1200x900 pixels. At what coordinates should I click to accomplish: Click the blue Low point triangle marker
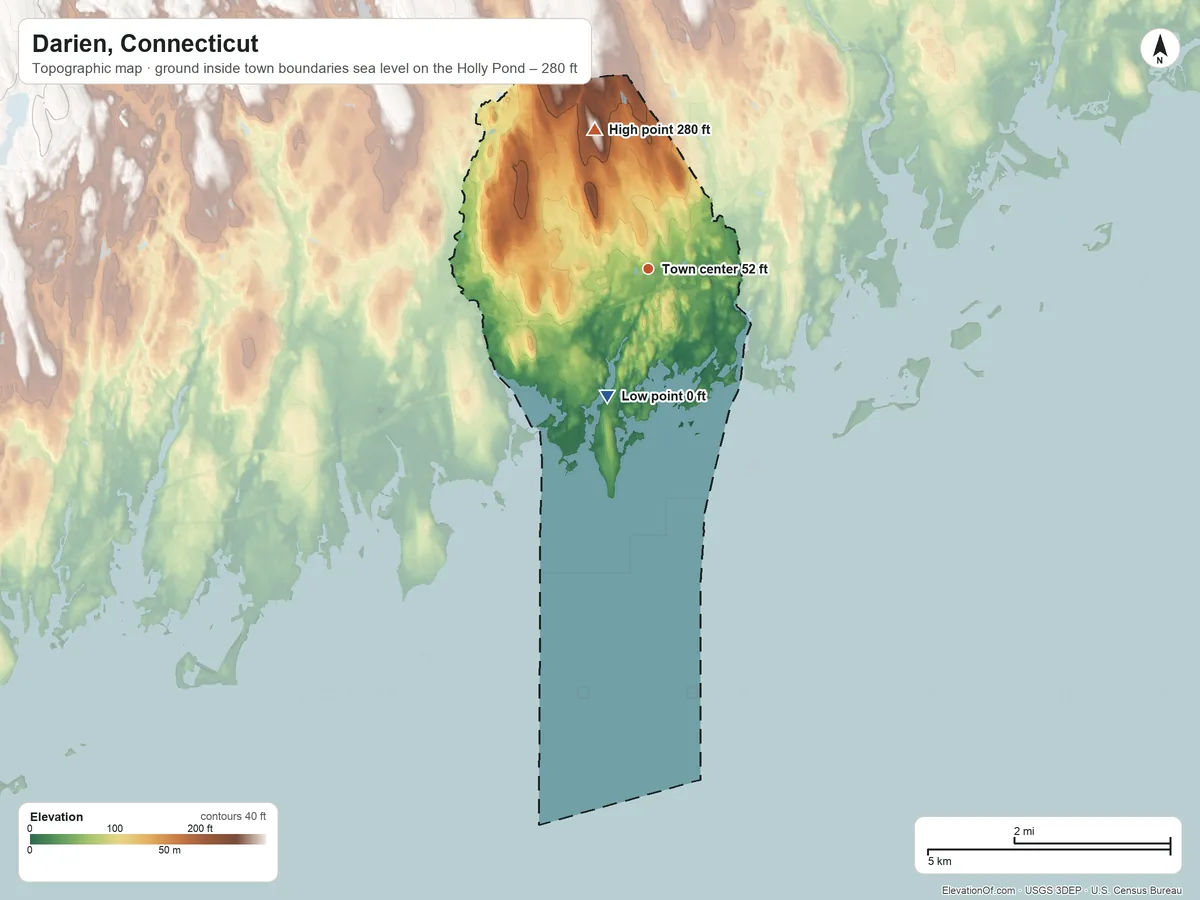[606, 397]
